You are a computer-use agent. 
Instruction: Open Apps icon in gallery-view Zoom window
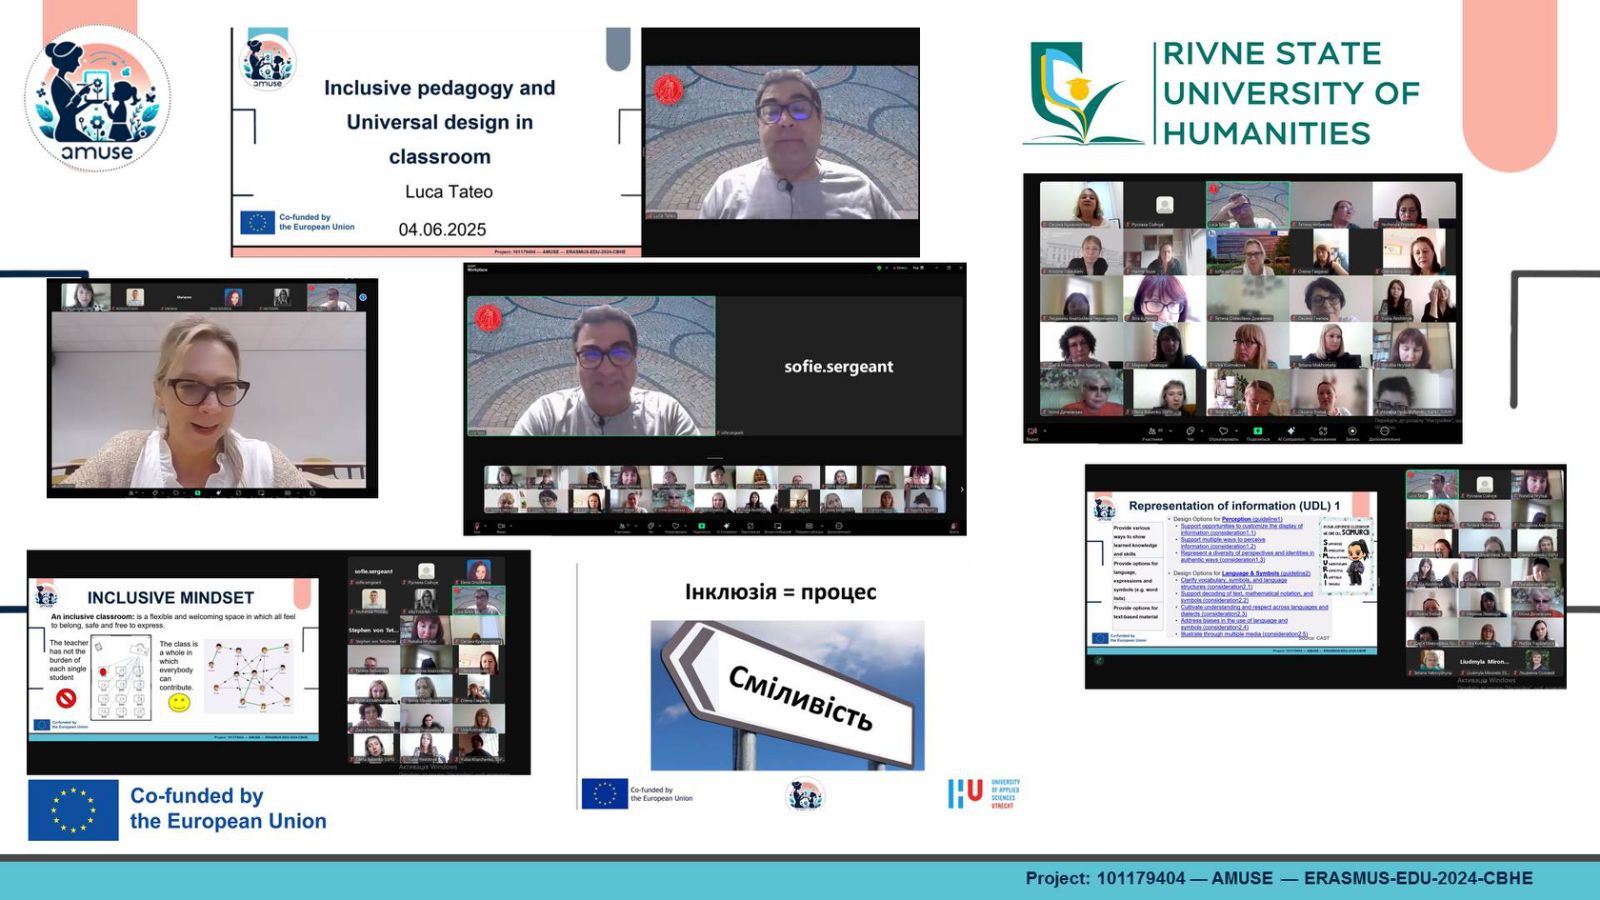[1322, 431]
